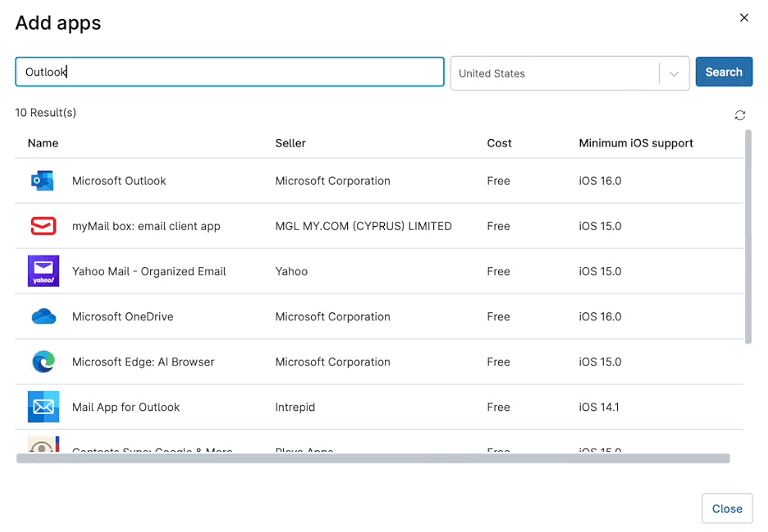This screenshot has height=532, width=768.
Task: Select Mail App for Outlook name
Action: pos(126,407)
